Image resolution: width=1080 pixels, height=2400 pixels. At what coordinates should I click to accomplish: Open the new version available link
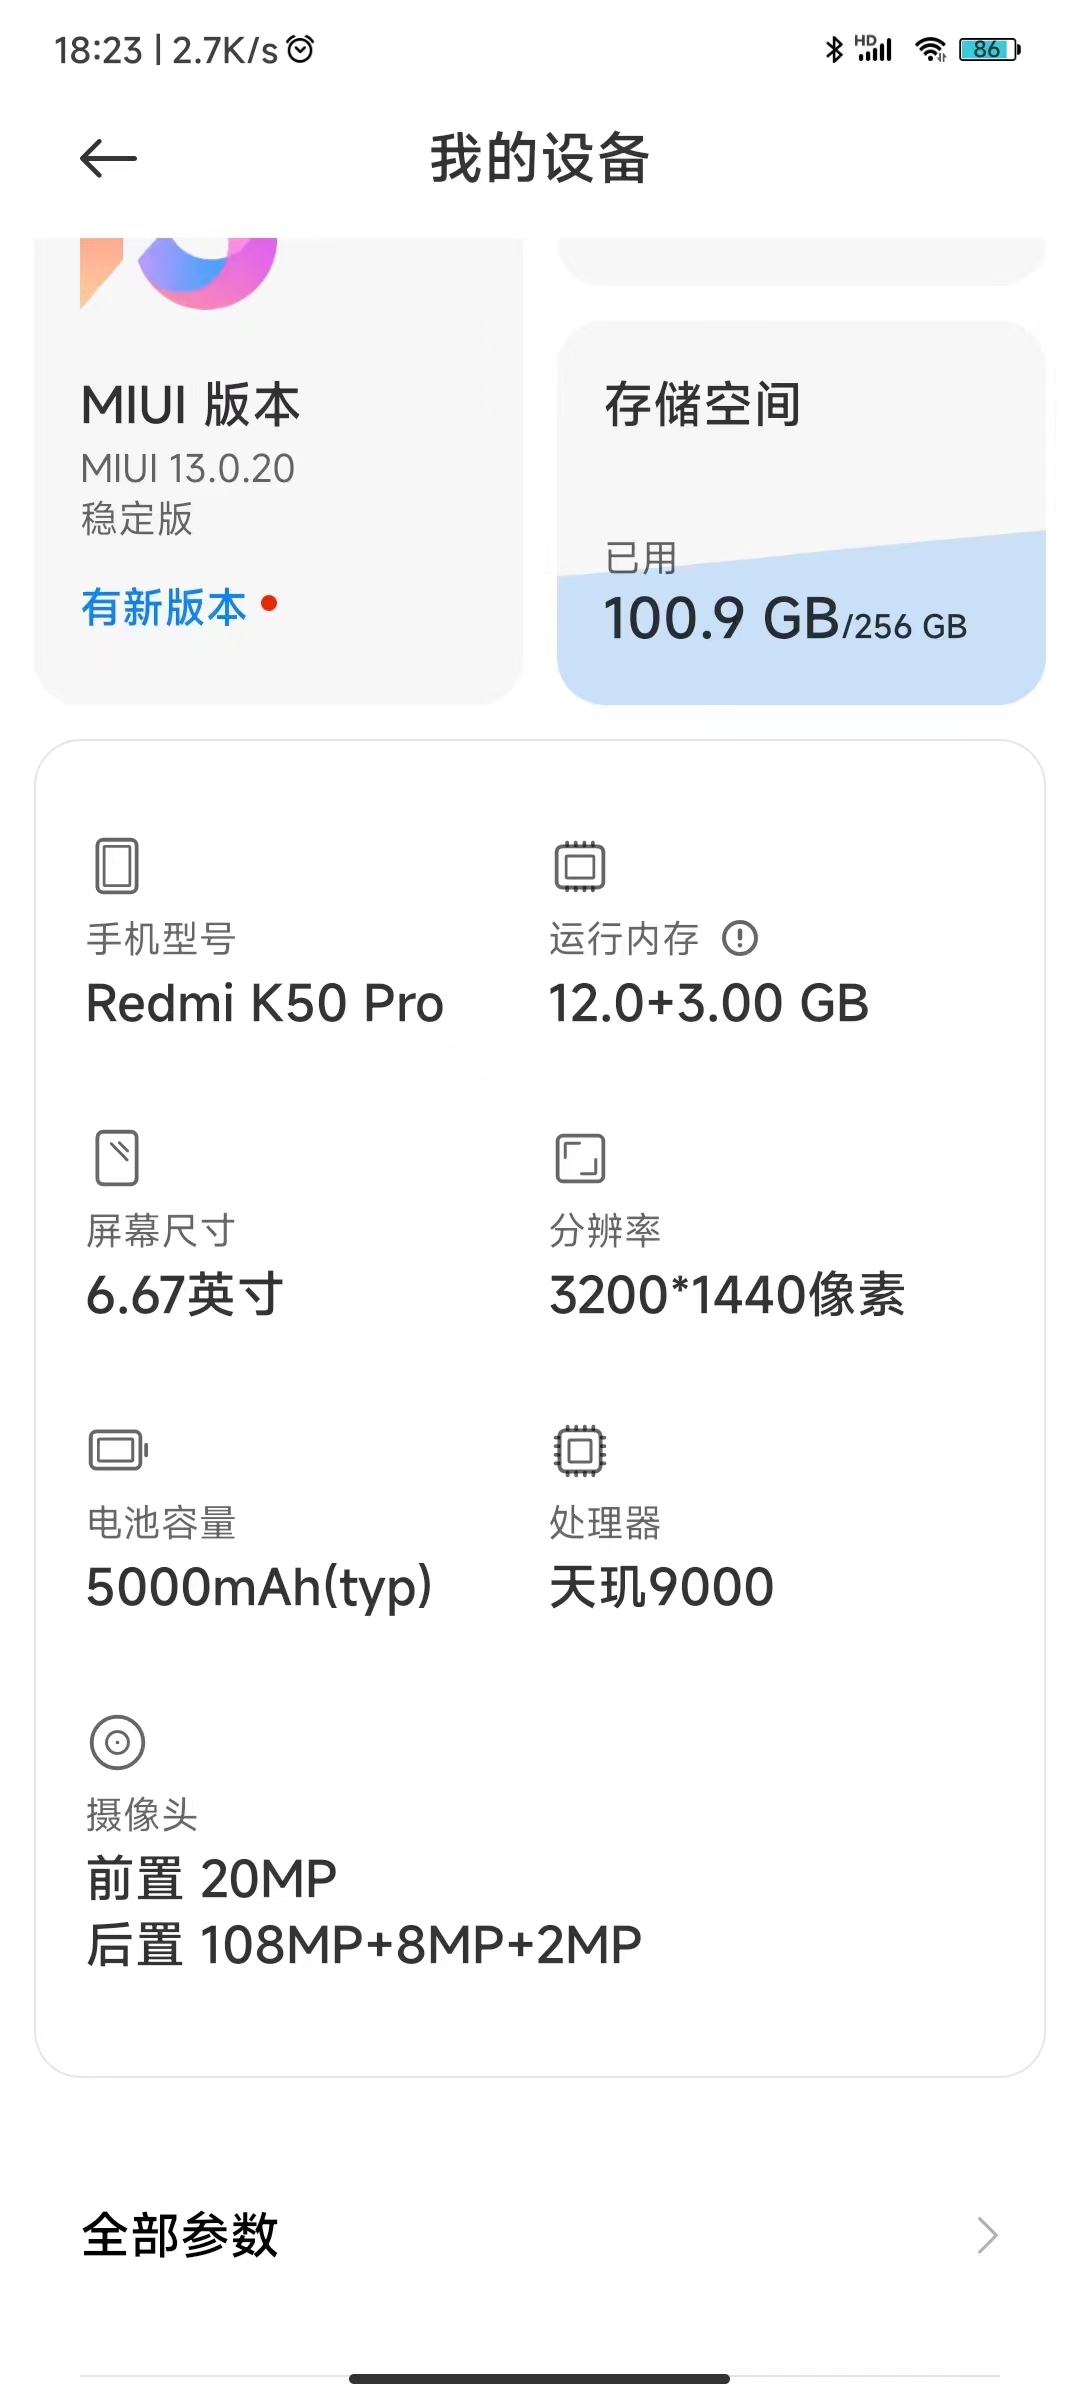pyautogui.click(x=165, y=607)
